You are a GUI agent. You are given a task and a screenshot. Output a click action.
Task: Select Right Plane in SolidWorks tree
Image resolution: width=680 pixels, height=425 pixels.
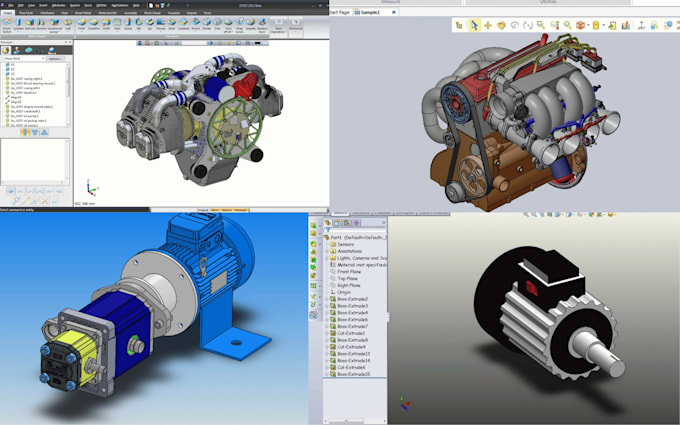[x=349, y=285]
